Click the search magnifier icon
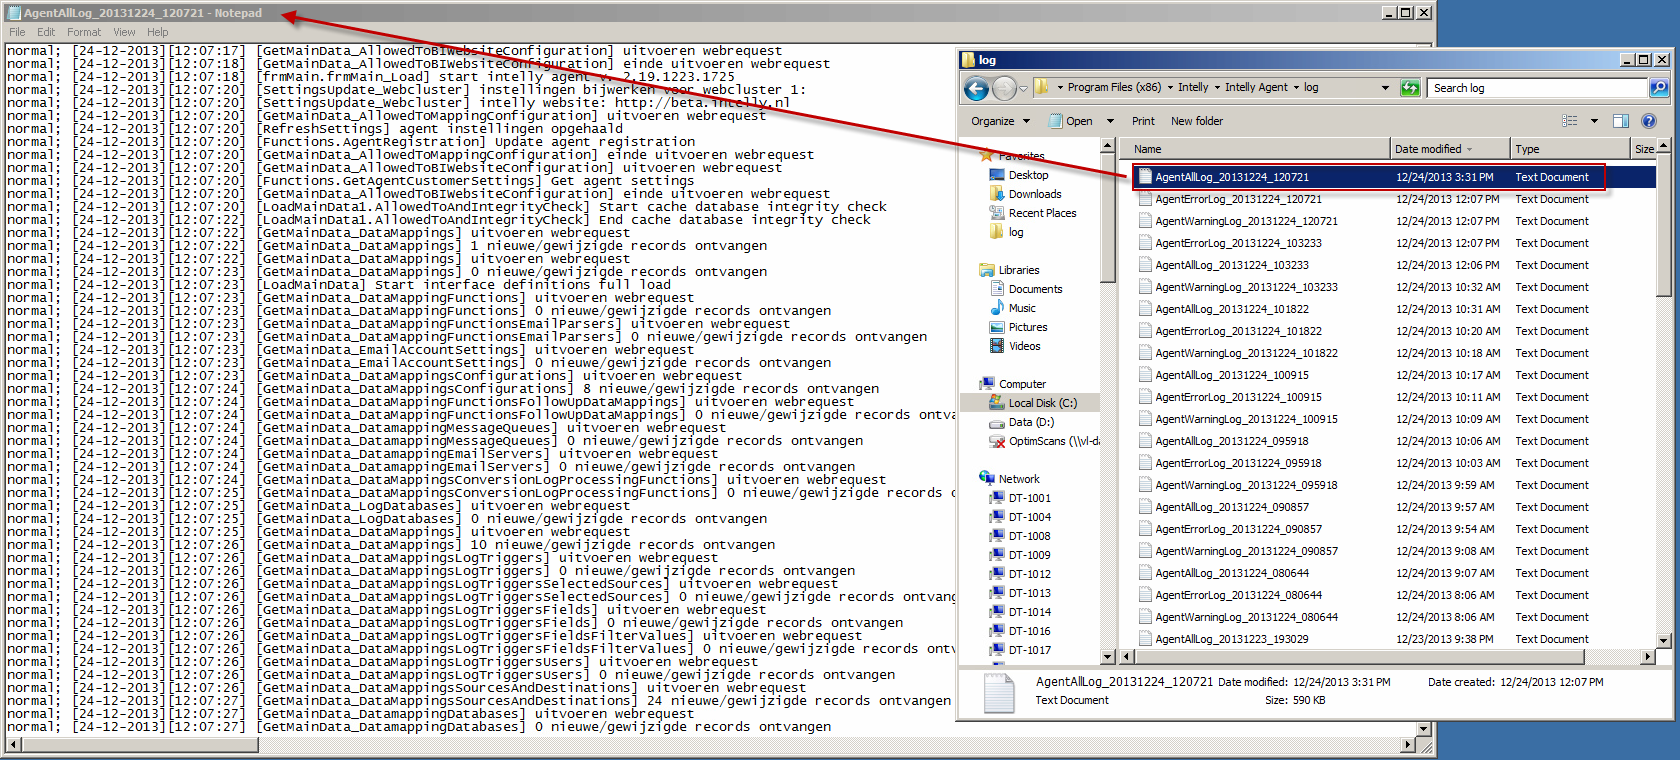Viewport: 1680px width, 760px height. [1658, 88]
